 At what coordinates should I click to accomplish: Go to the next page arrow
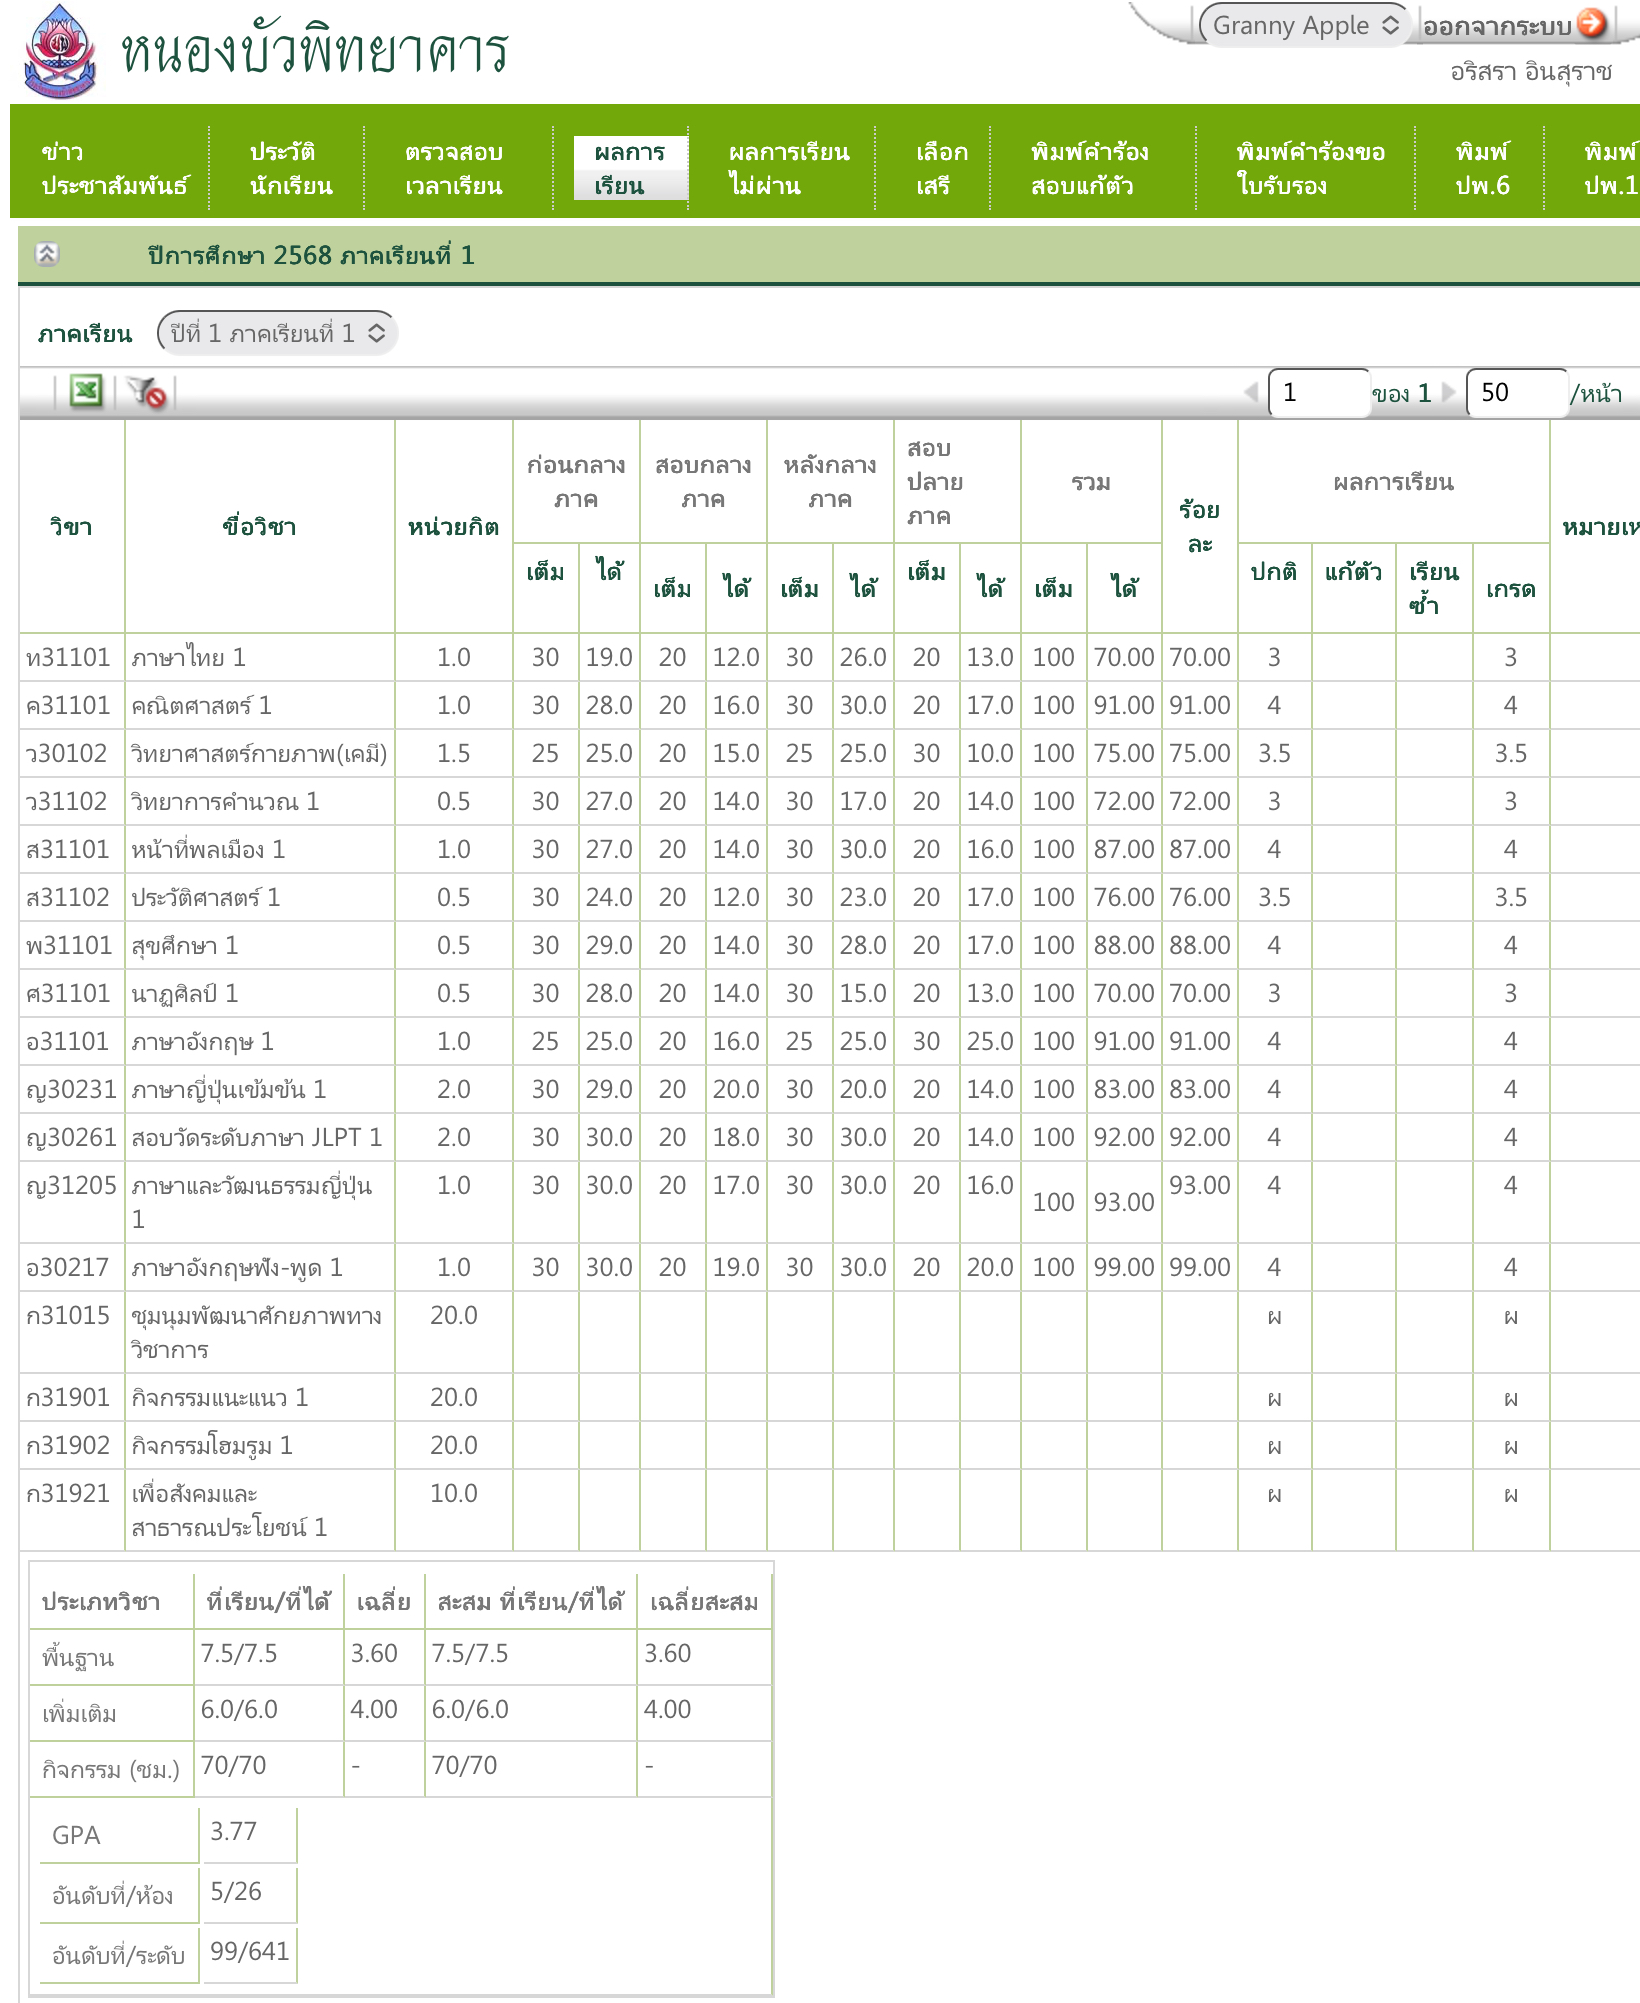click(1447, 392)
